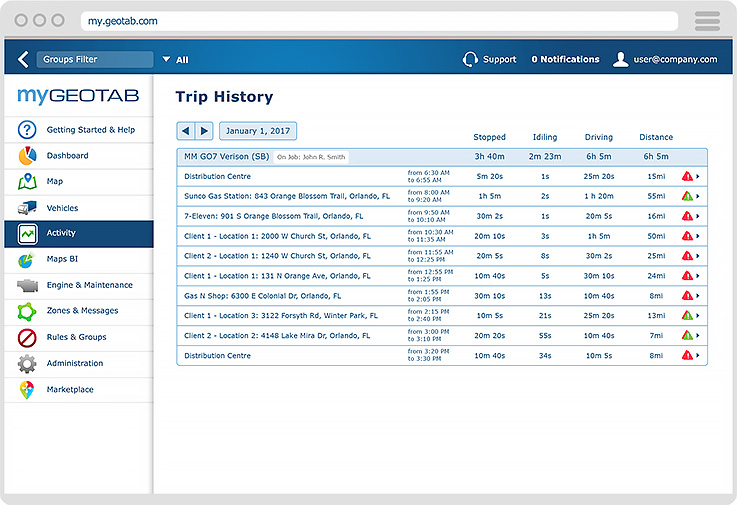Click the Dashboard pie chart icon
This screenshot has height=505, width=737.
pos(27,156)
